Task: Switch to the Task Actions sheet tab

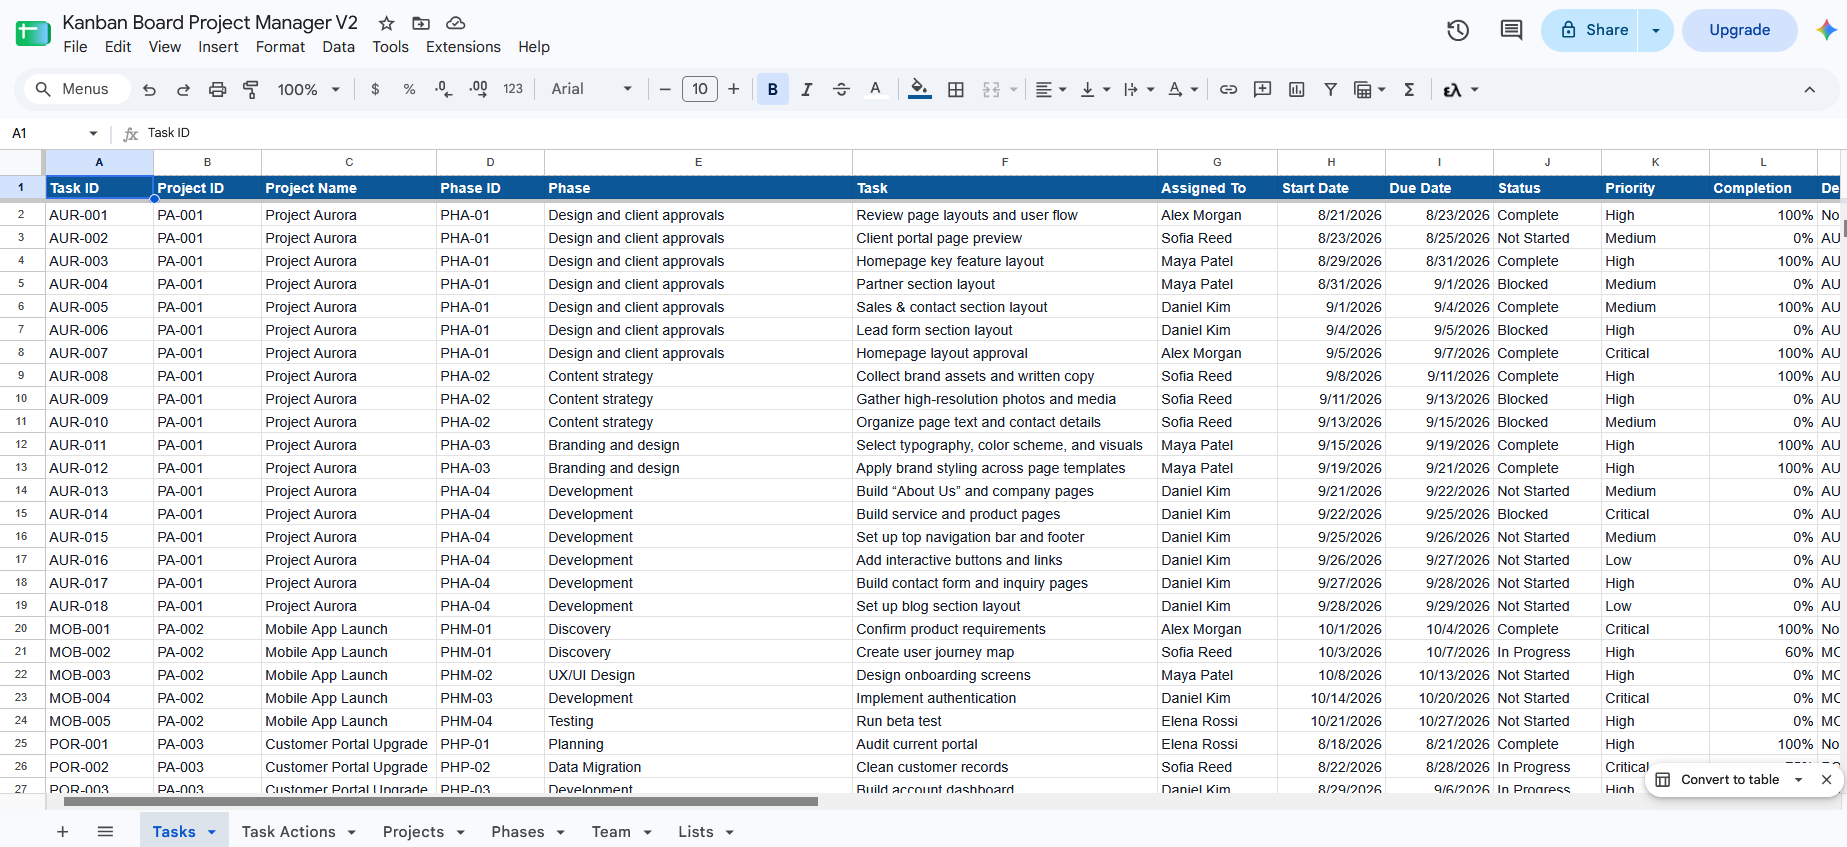Action: pyautogui.click(x=298, y=832)
